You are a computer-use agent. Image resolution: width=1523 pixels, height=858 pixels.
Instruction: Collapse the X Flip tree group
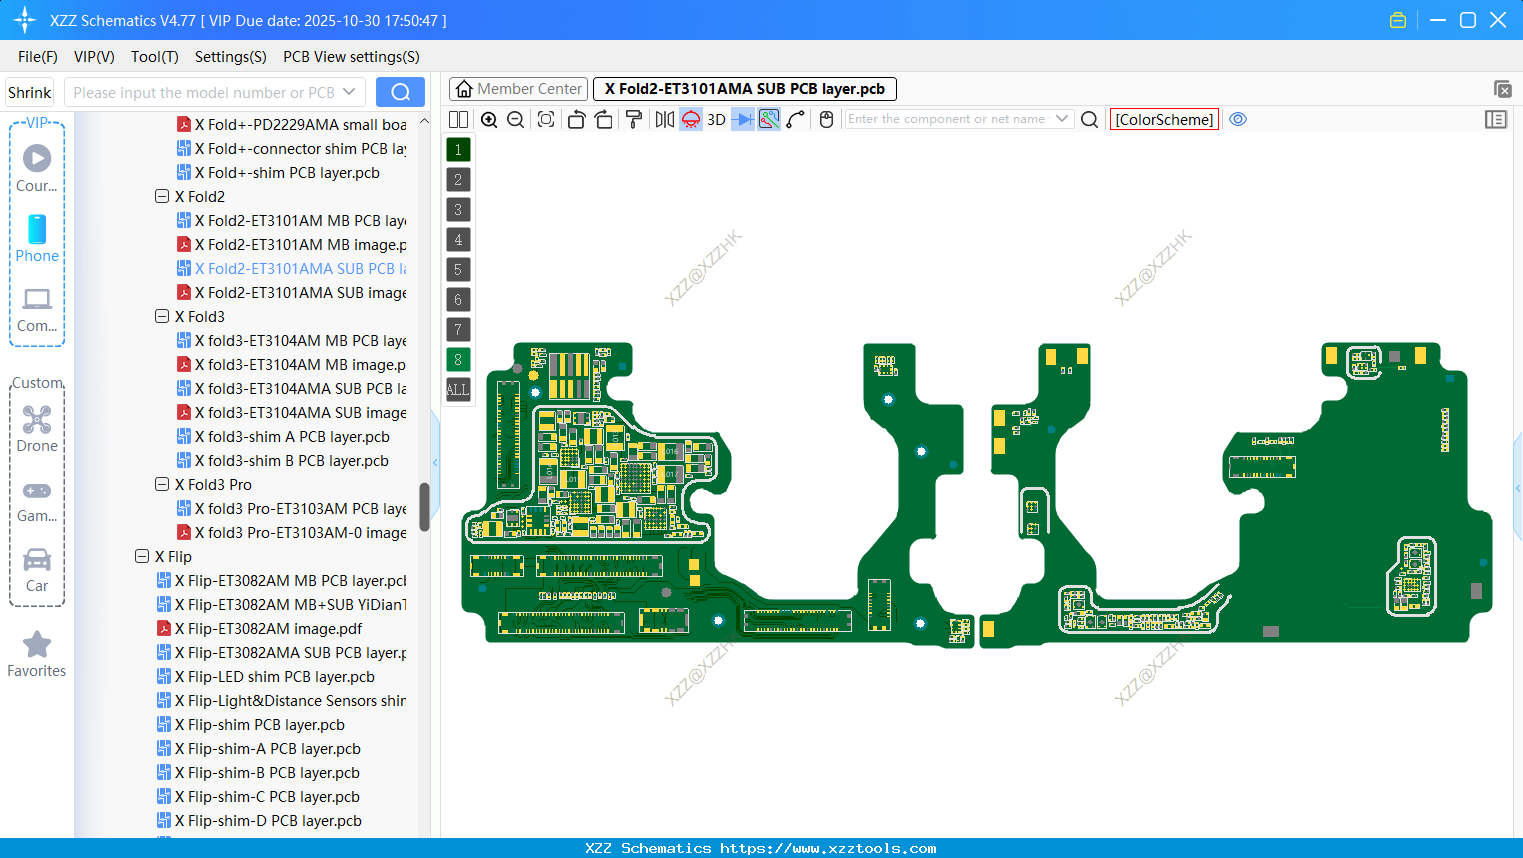[x=141, y=556]
